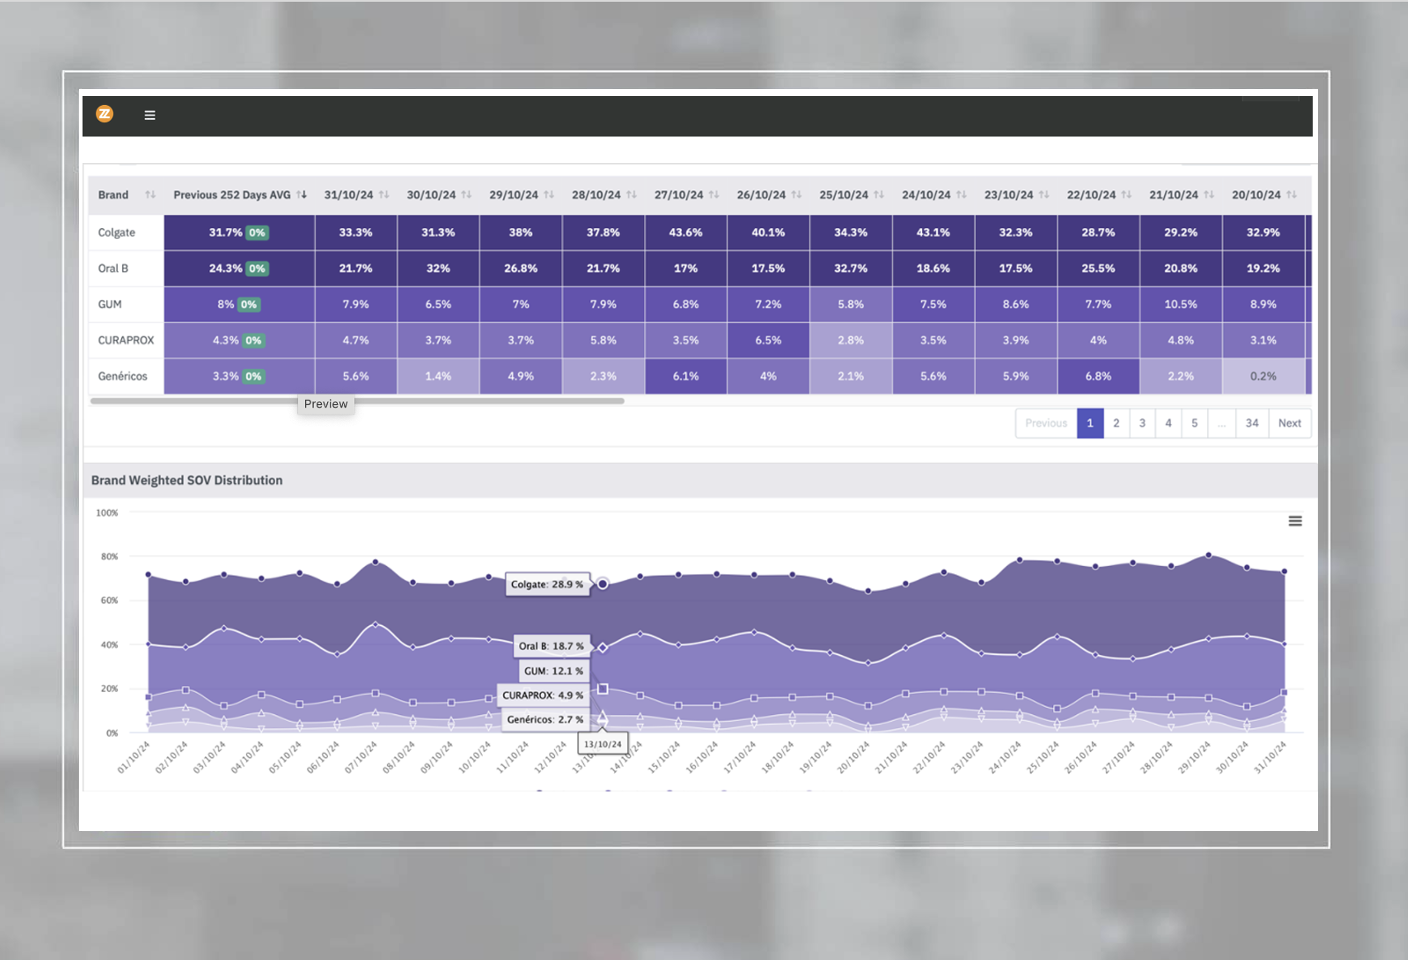
Task: Sort by Previous 252 Days AVG column
Action: (301, 195)
